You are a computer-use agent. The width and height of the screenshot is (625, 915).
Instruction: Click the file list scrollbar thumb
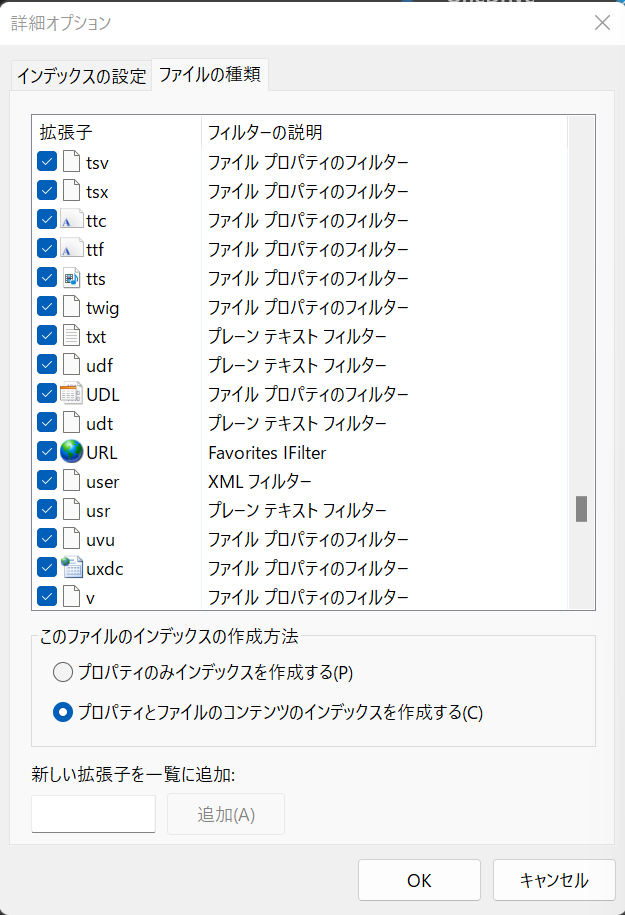581,509
